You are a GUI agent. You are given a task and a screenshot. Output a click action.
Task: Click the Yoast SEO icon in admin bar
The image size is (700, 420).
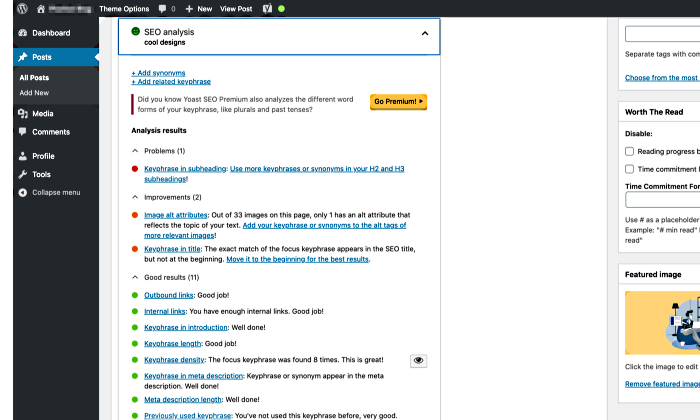tap(267, 8)
